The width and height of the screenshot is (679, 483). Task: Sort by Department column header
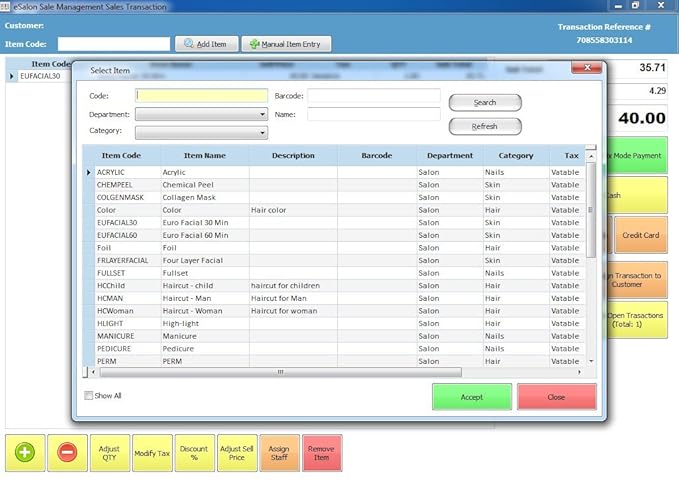pyautogui.click(x=449, y=156)
